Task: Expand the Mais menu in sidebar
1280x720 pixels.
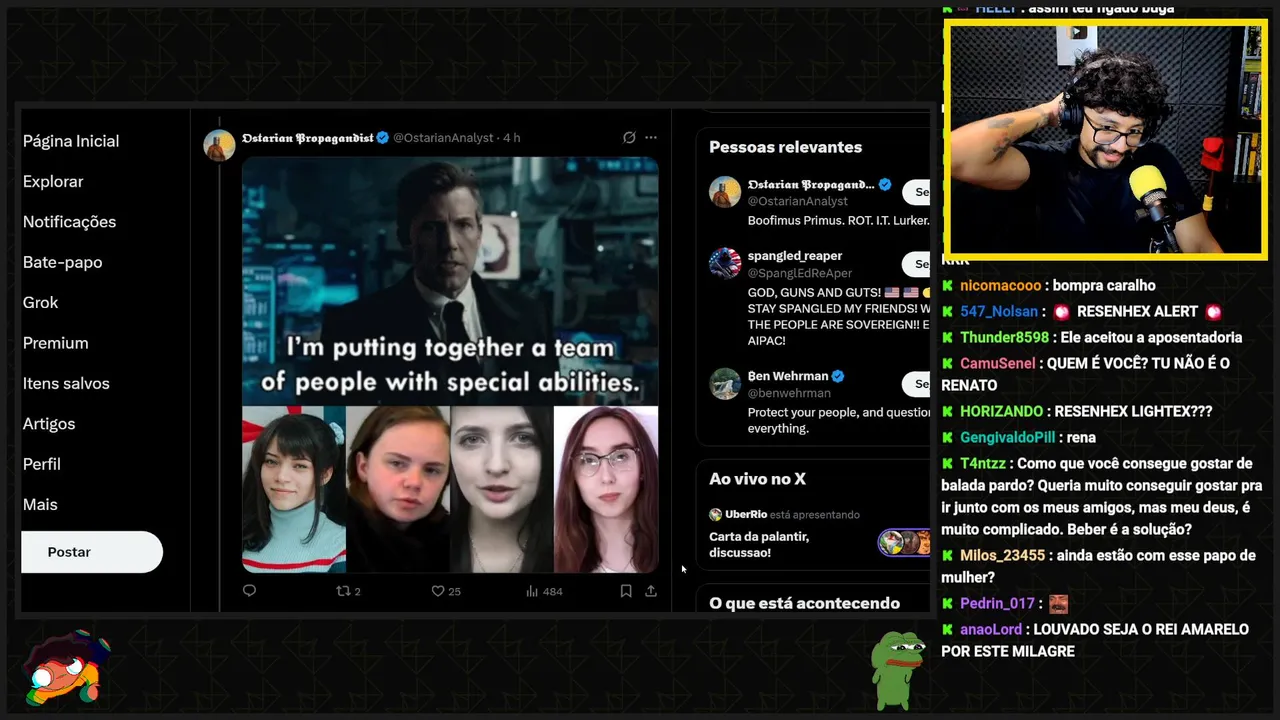Action: (40, 505)
